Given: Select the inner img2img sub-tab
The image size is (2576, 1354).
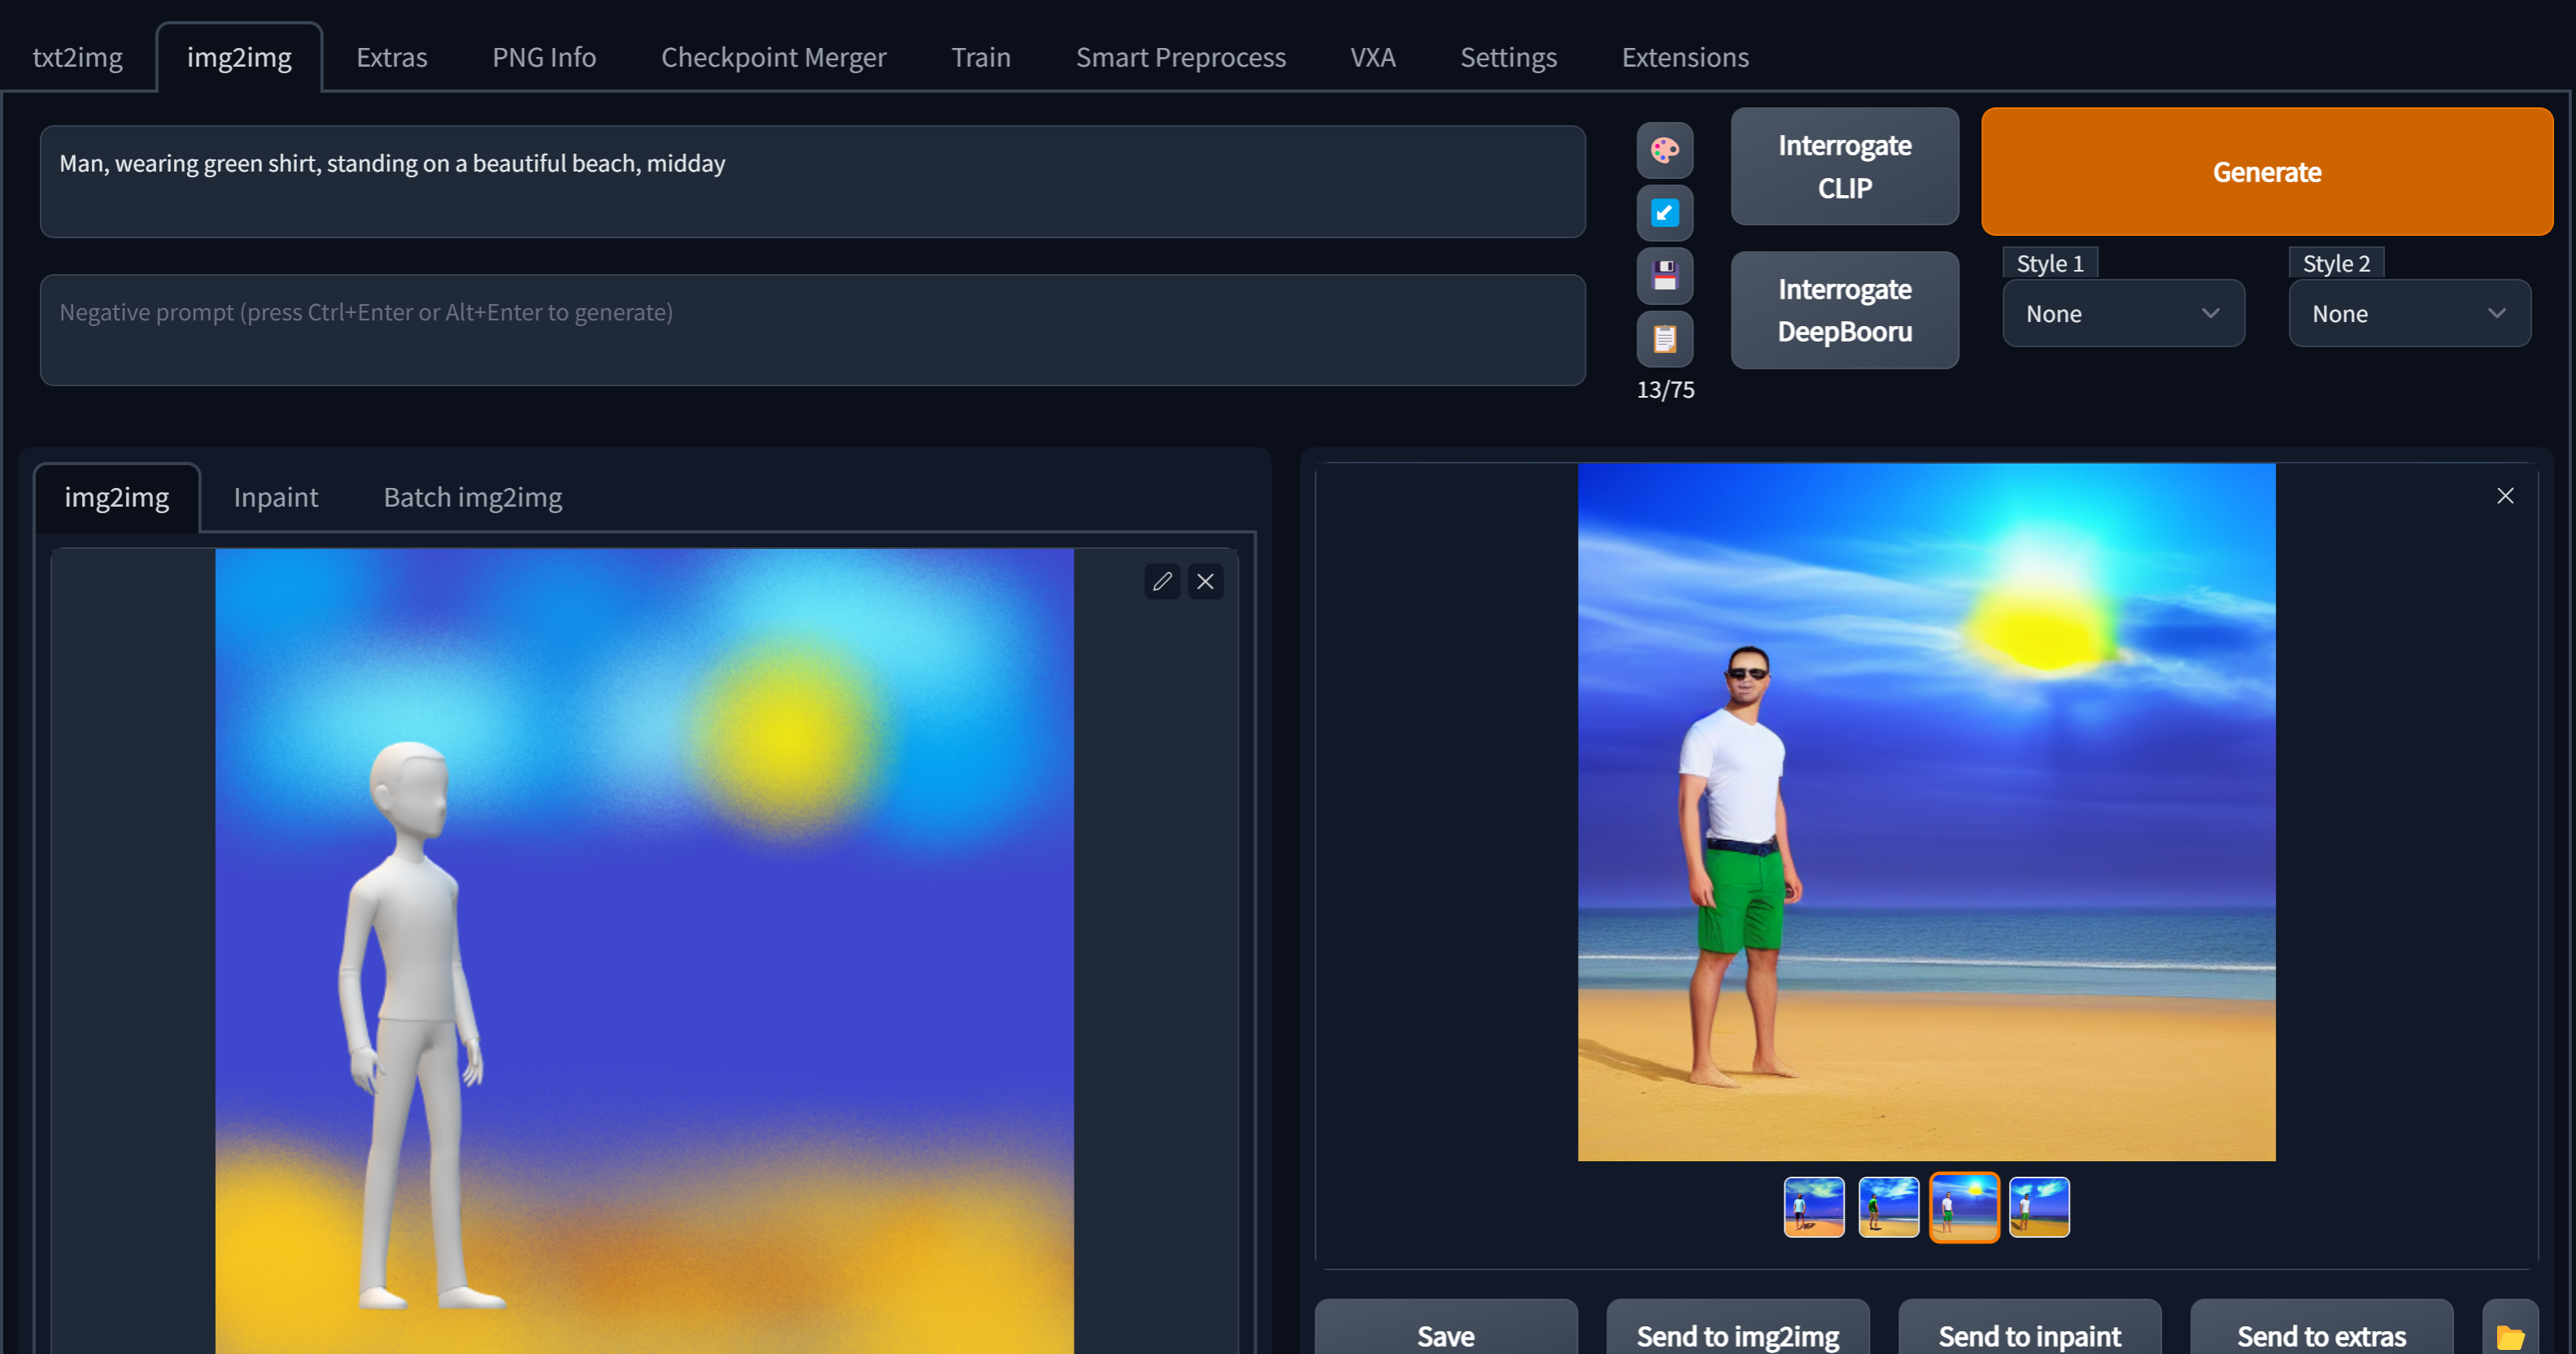Looking at the screenshot, I should pos(117,497).
